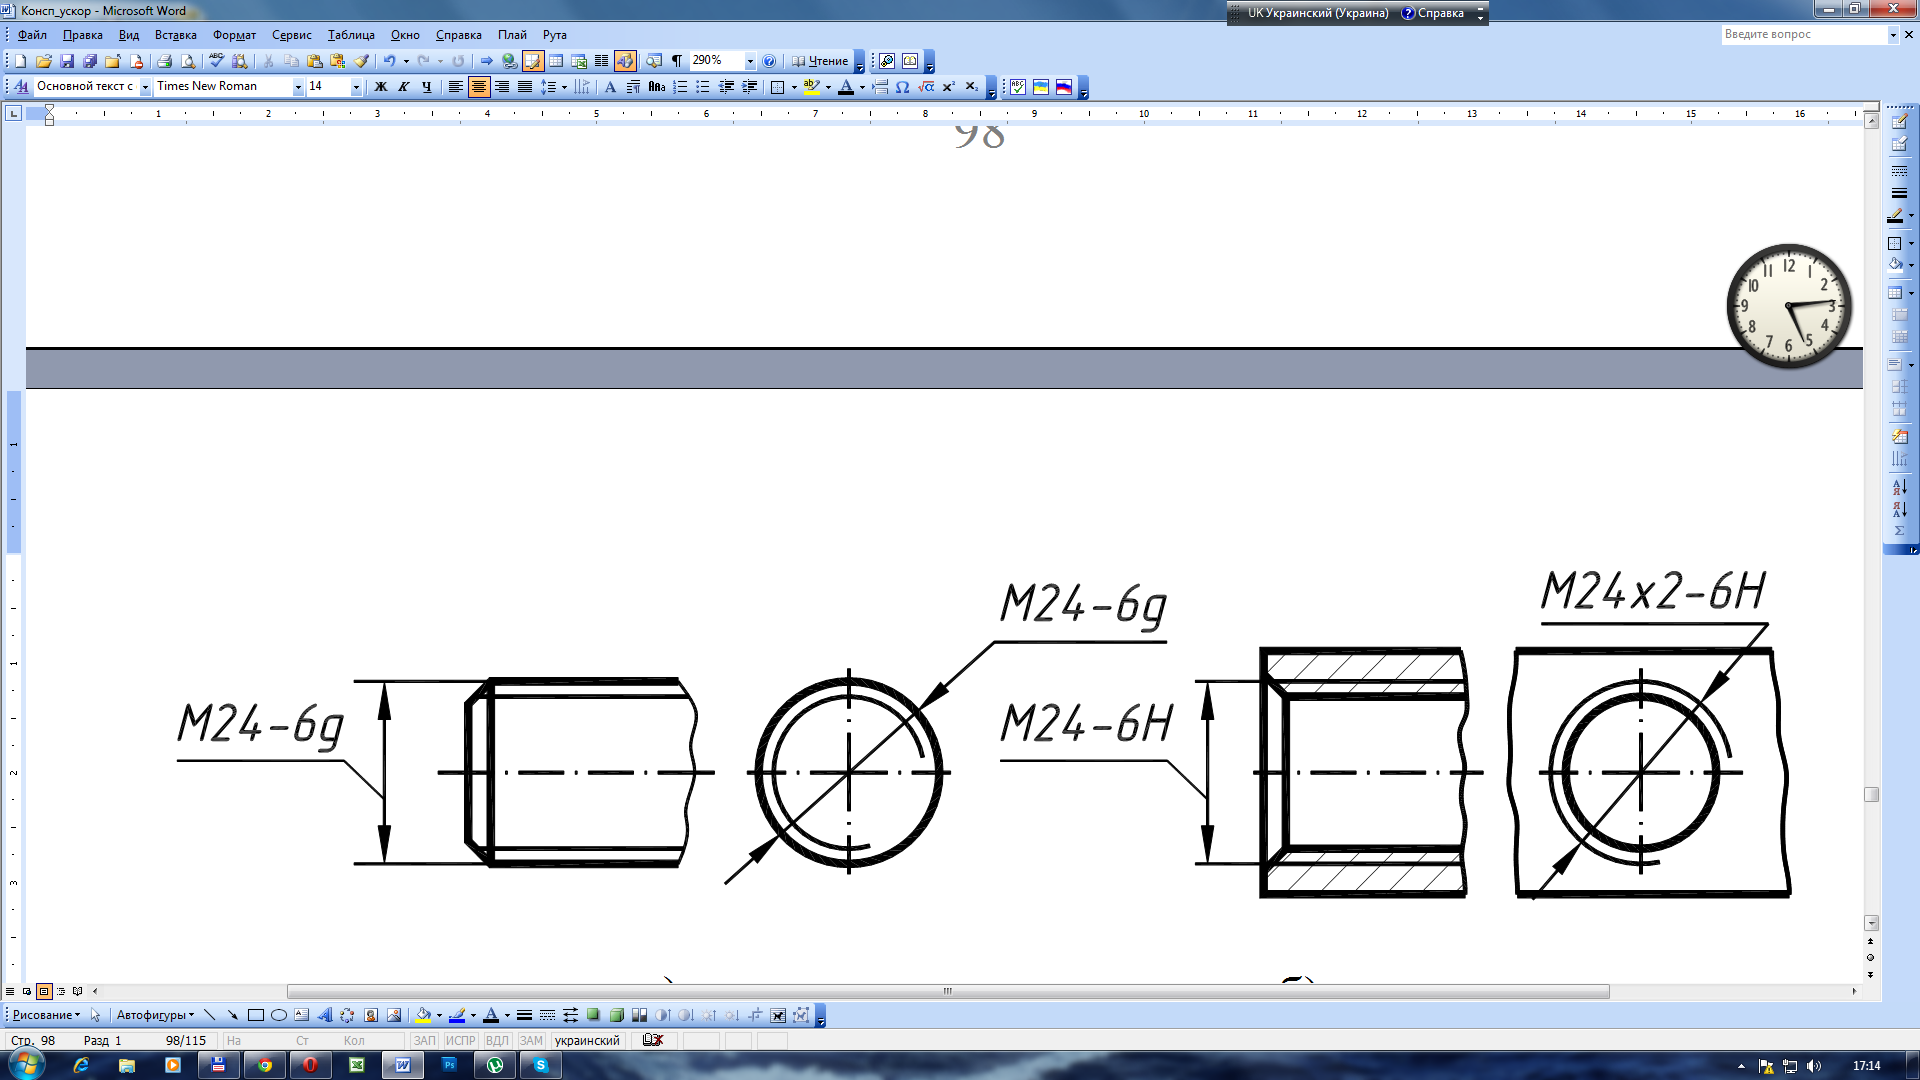The width and height of the screenshot is (1920, 1080).
Task: Click the Save document icon
Action: point(67,61)
